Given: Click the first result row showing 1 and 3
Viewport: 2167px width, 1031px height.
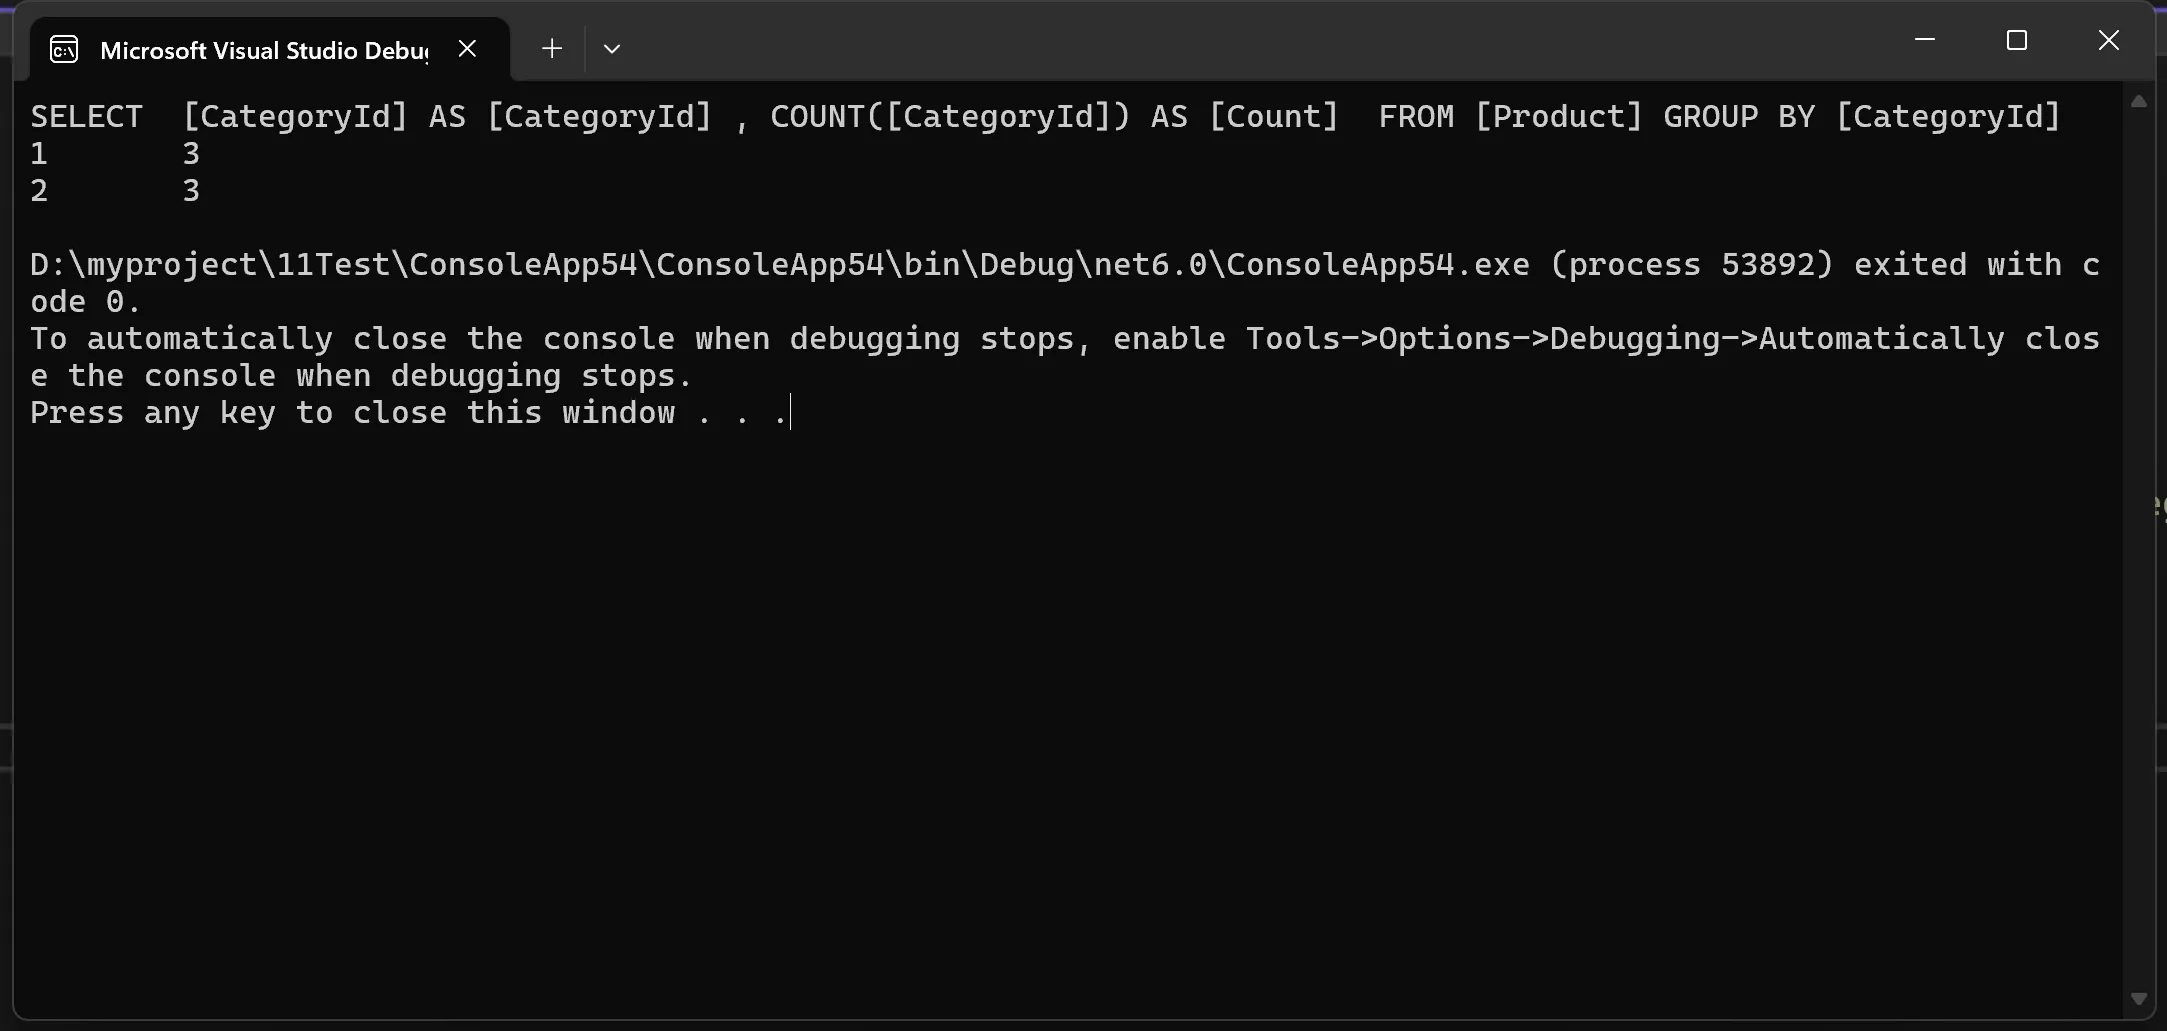Looking at the screenshot, I should 115,154.
